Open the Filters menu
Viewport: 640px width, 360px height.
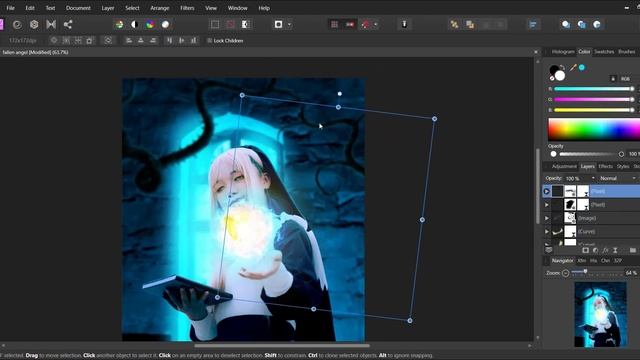187,8
